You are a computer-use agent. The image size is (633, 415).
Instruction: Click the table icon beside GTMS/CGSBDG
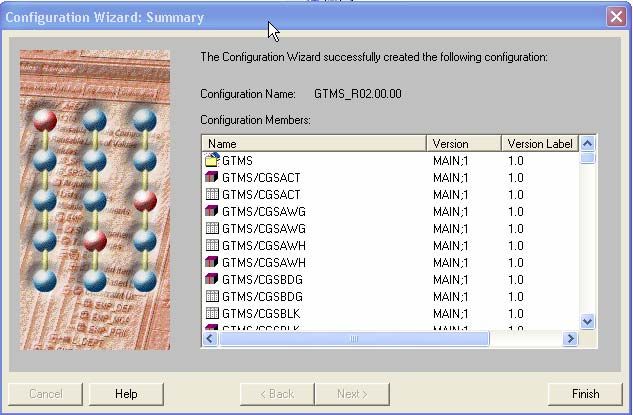(212, 296)
